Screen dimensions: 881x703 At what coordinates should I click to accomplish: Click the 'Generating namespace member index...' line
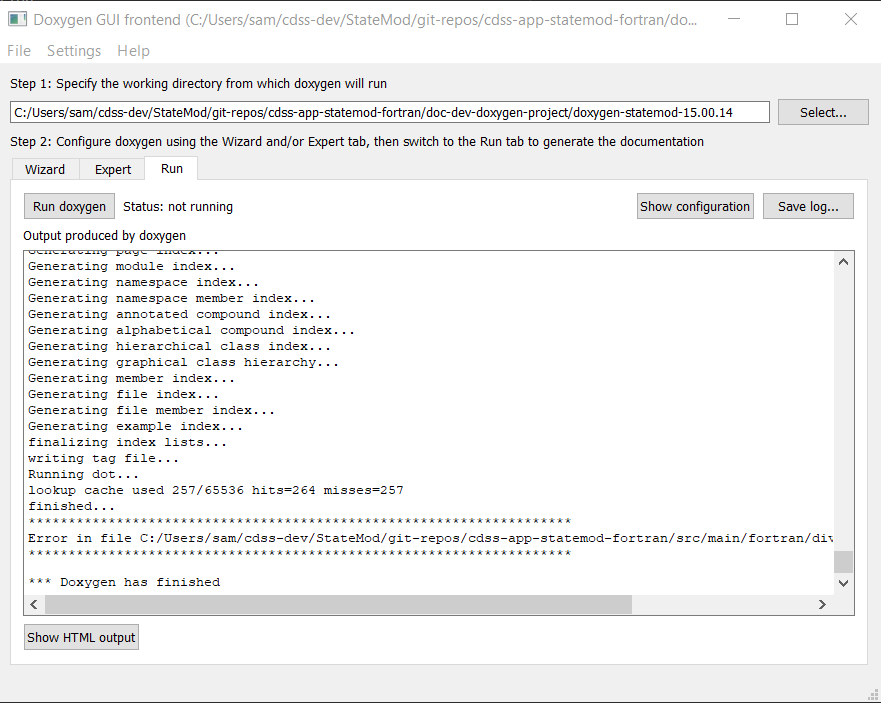(171, 298)
